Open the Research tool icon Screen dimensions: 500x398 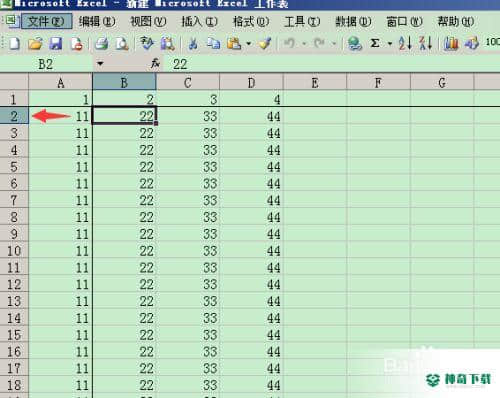tap(167, 44)
